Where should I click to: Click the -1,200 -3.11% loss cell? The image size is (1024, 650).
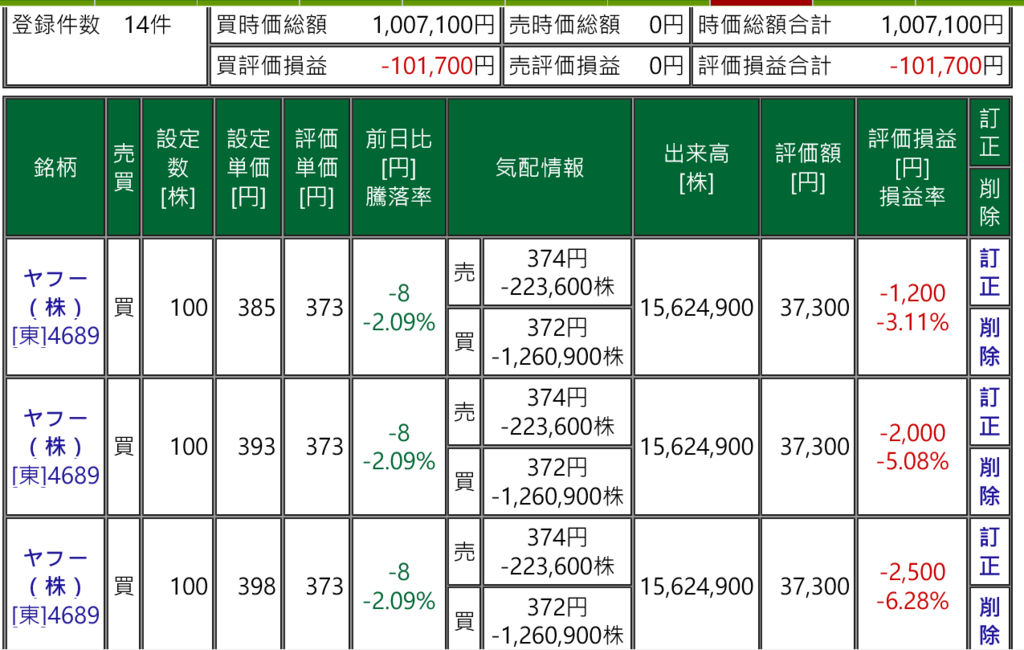[x=912, y=307]
